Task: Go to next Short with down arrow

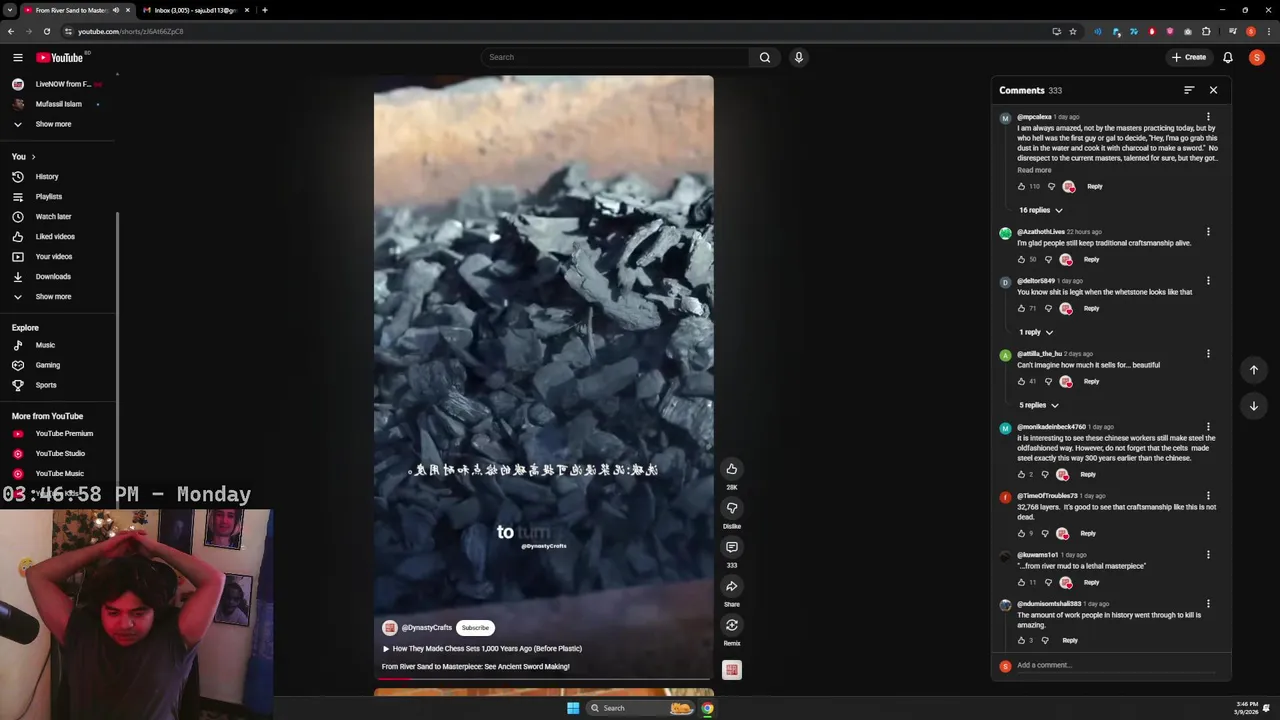Action: point(1253,406)
